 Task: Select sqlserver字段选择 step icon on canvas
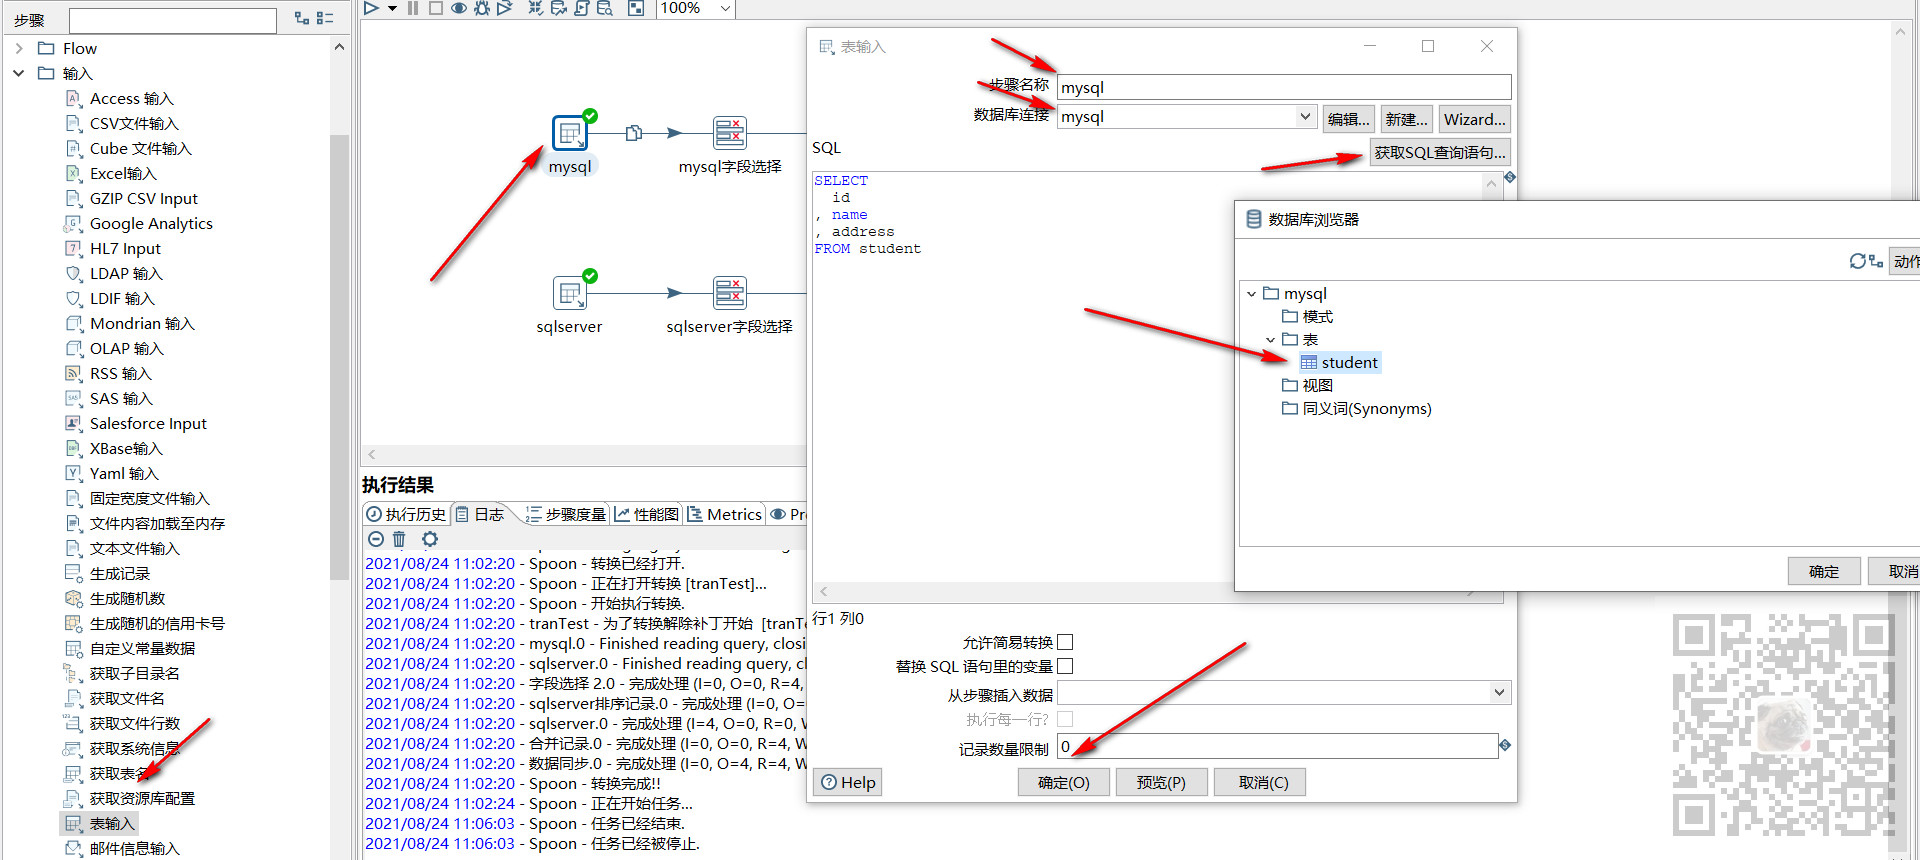pyautogui.click(x=730, y=292)
